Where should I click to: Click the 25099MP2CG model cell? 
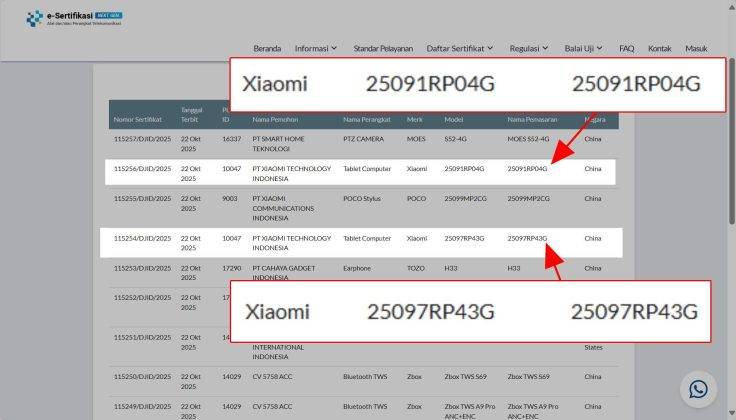(x=465, y=199)
